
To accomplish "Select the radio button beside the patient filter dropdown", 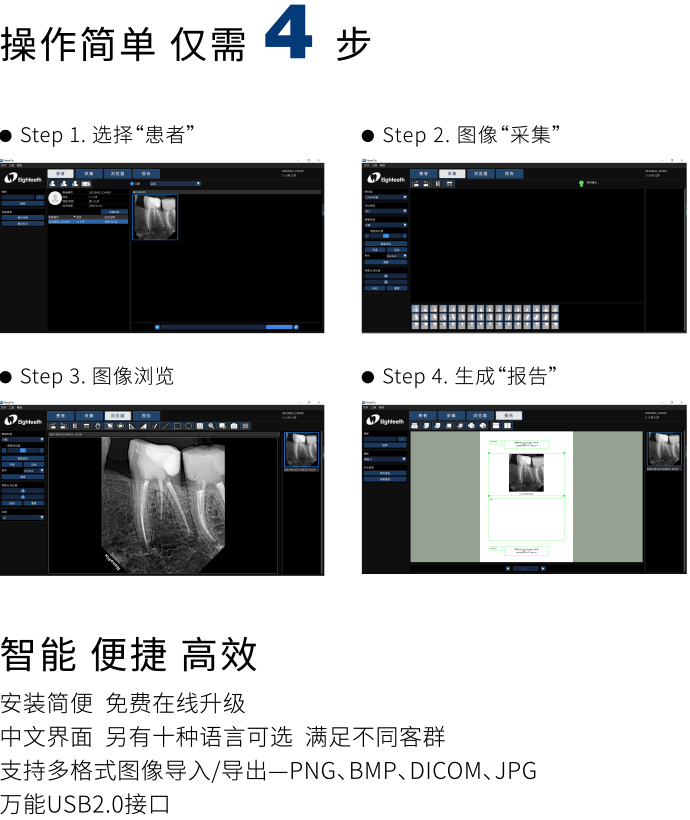I will click(x=133, y=184).
